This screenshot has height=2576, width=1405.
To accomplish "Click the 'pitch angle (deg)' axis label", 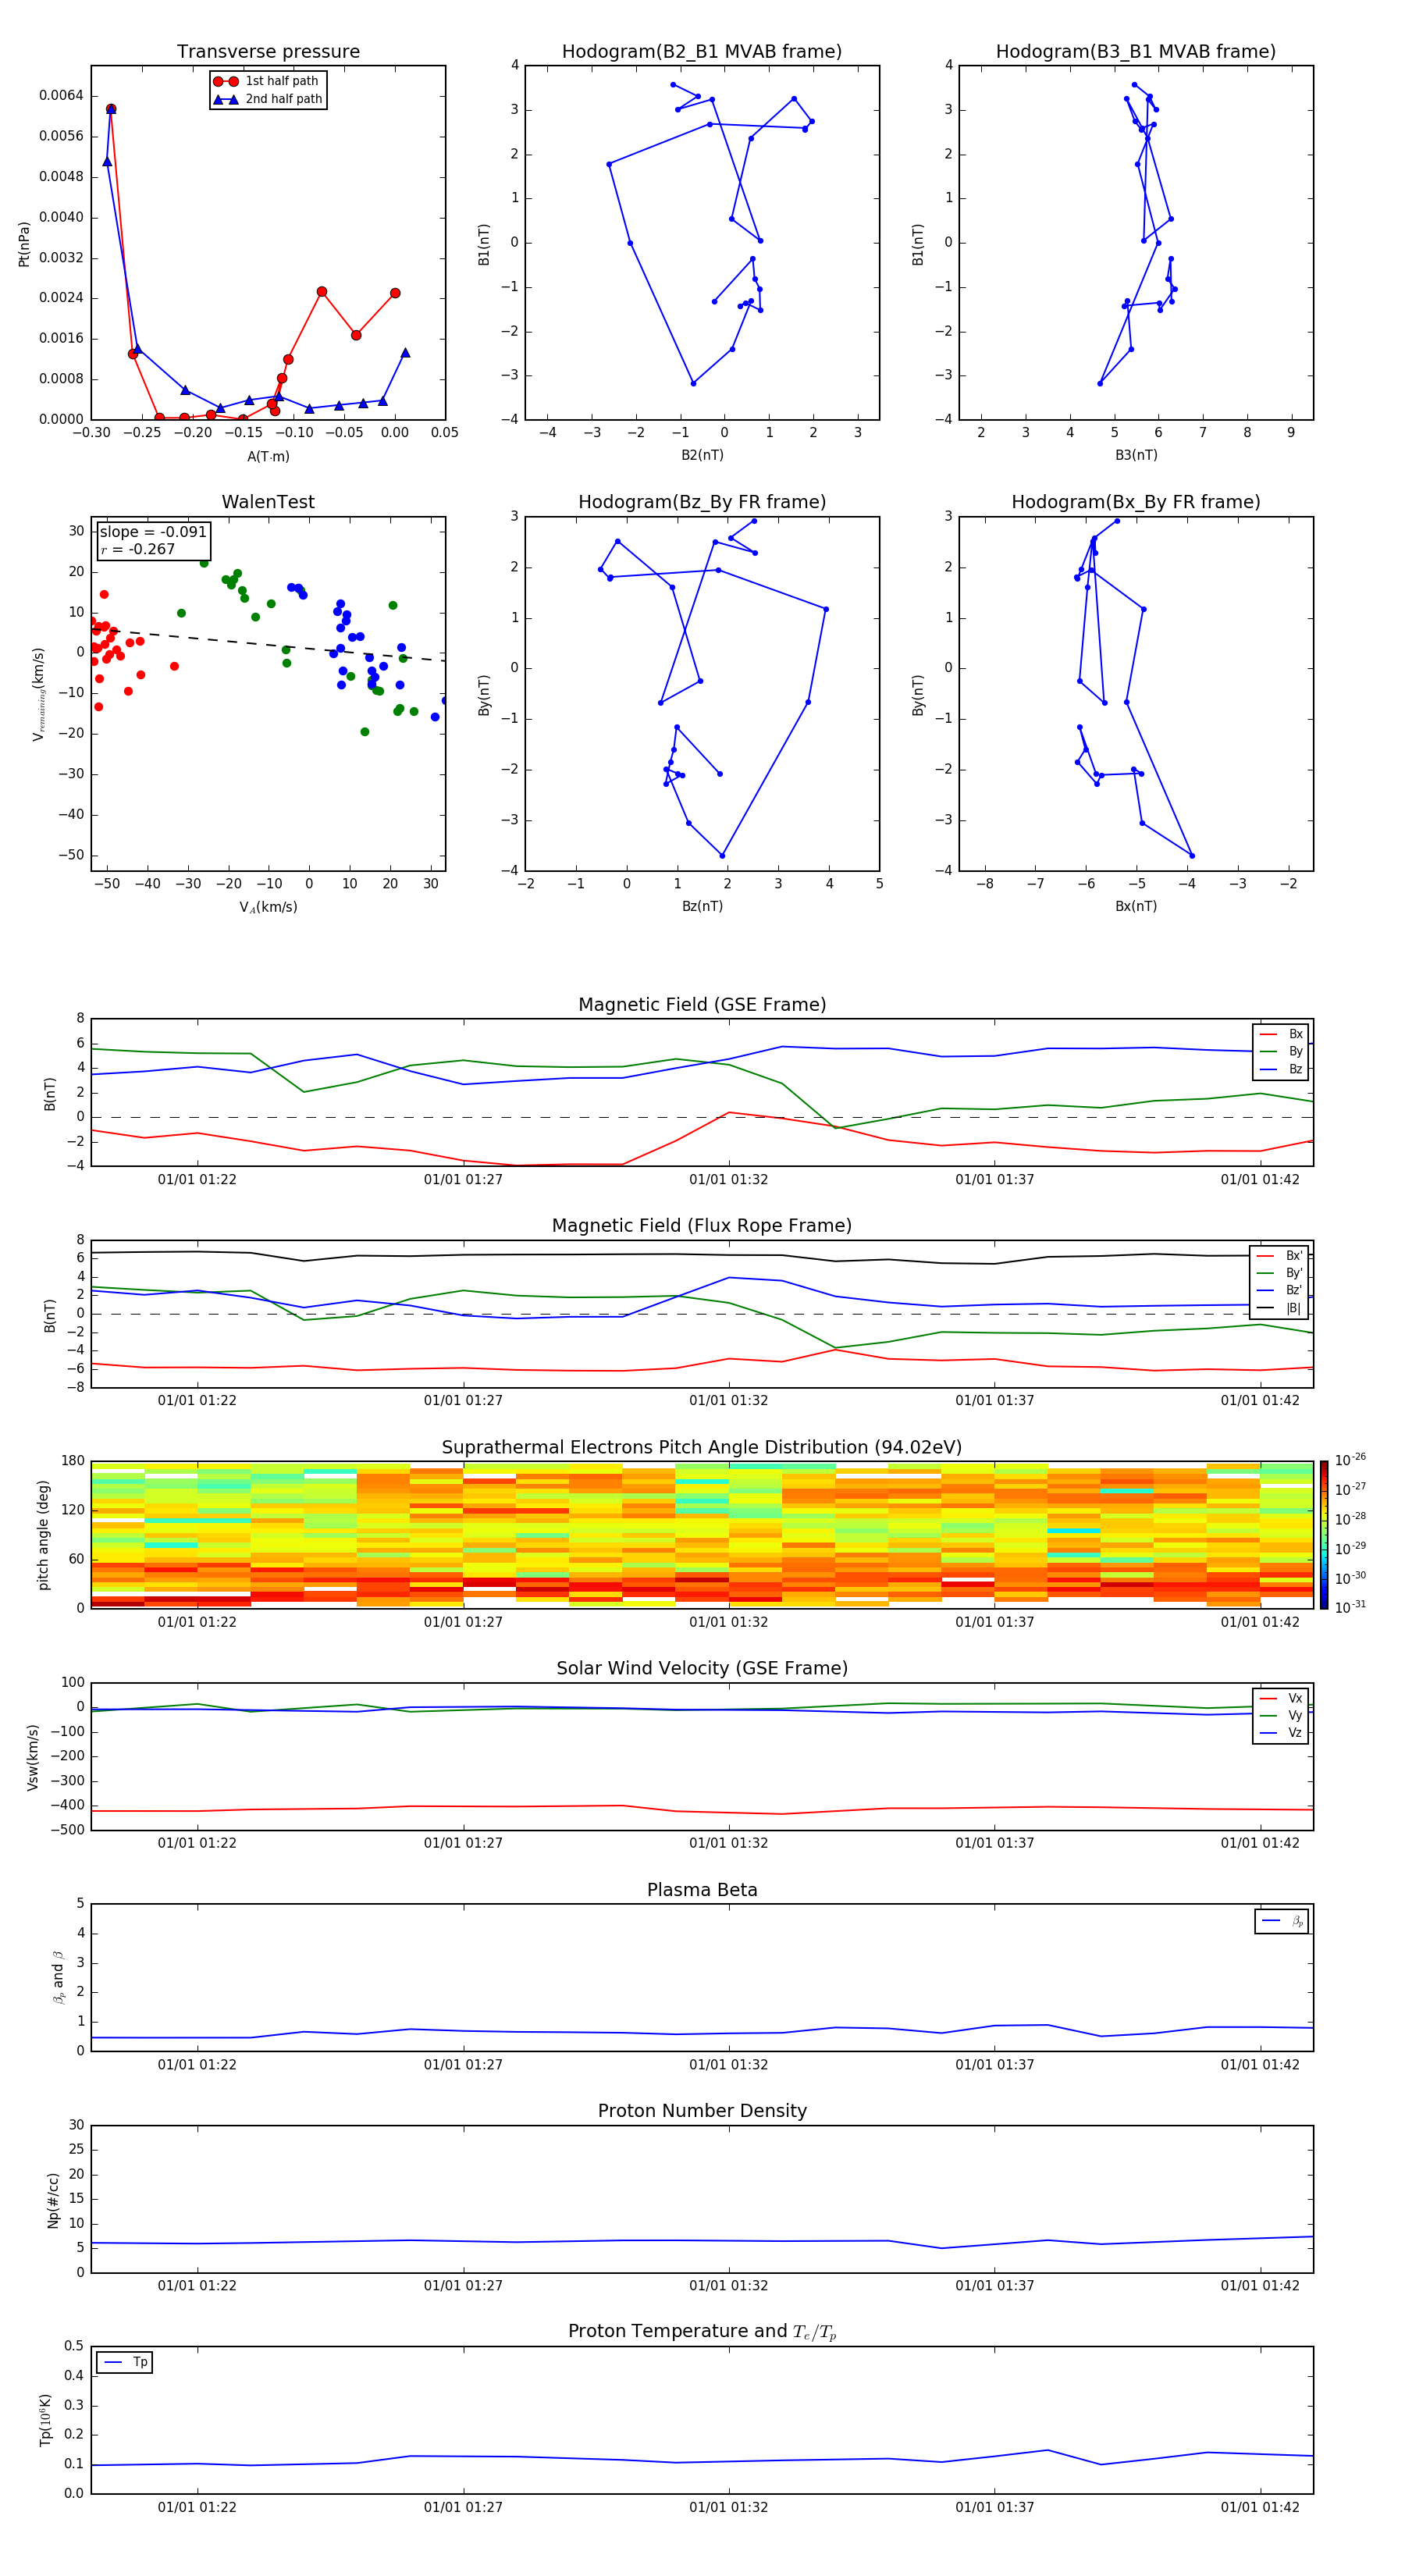I will (43, 1534).
